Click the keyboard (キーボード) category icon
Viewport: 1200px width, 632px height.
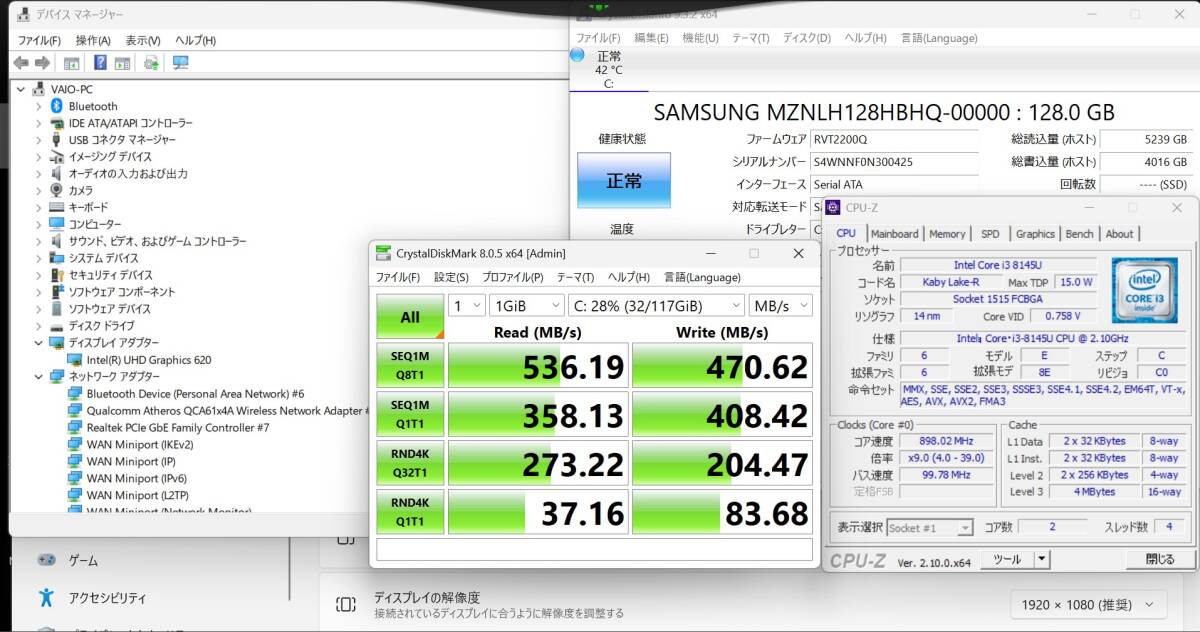pos(57,207)
